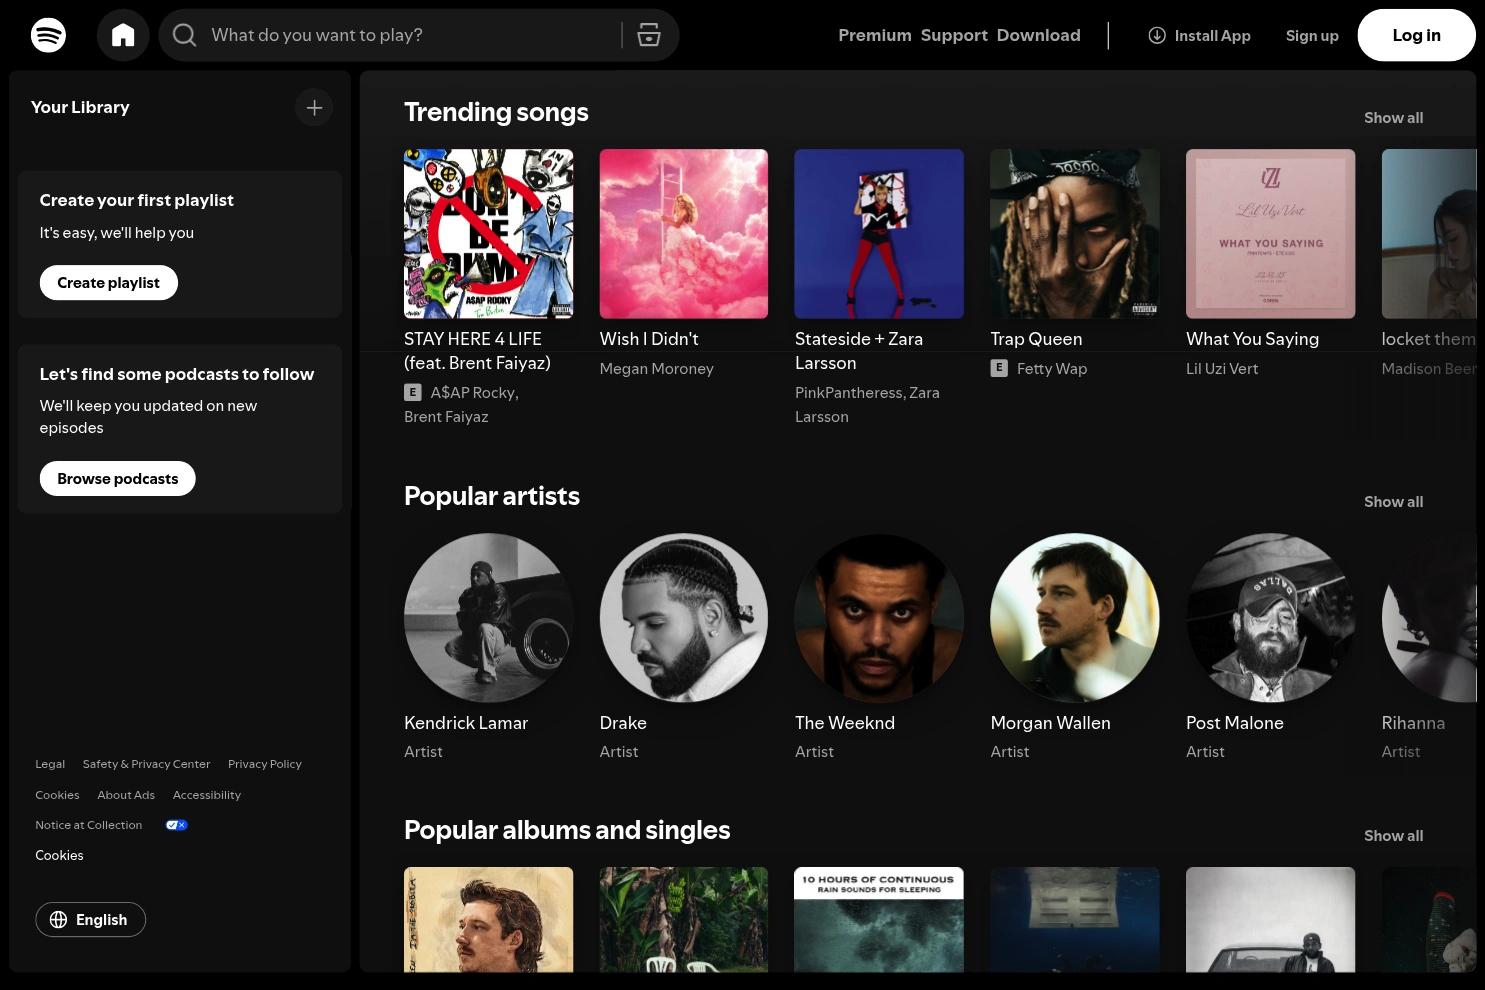Click the search magnifier icon
The width and height of the screenshot is (1485, 990).
coord(184,35)
